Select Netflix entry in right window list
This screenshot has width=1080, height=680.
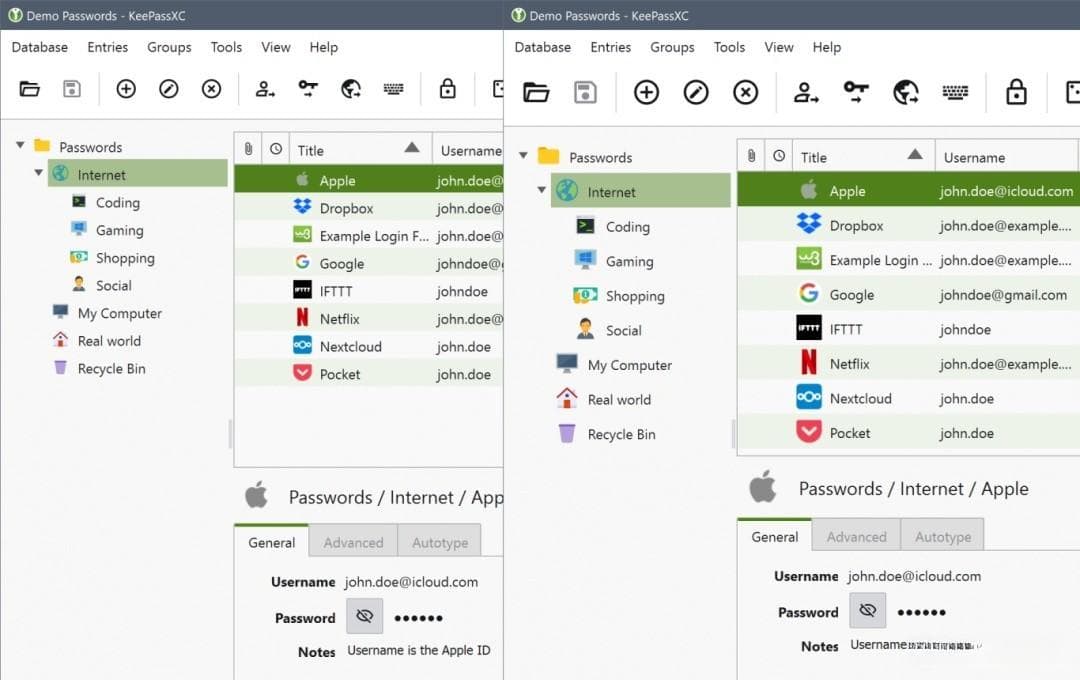tap(908, 363)
